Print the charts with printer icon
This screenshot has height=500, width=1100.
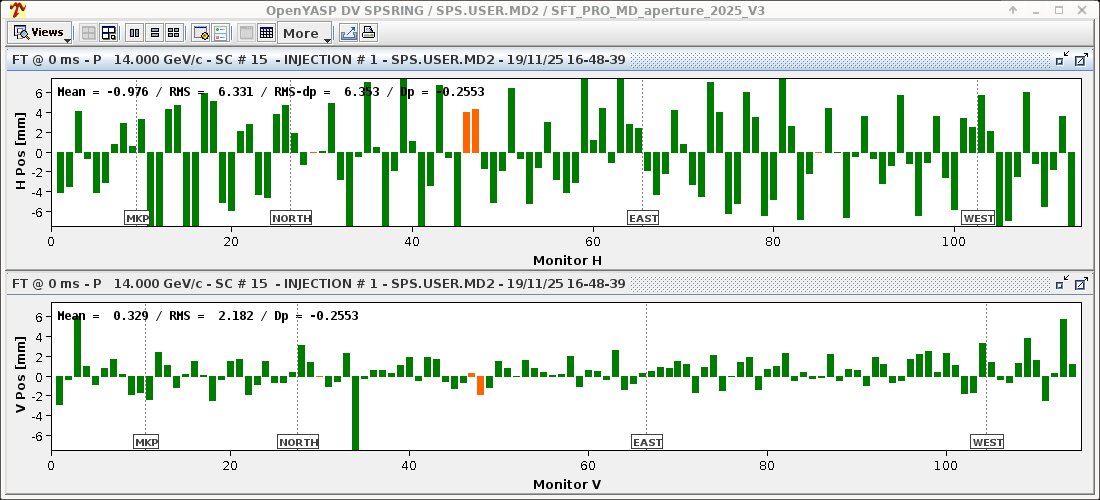(368, 33)
